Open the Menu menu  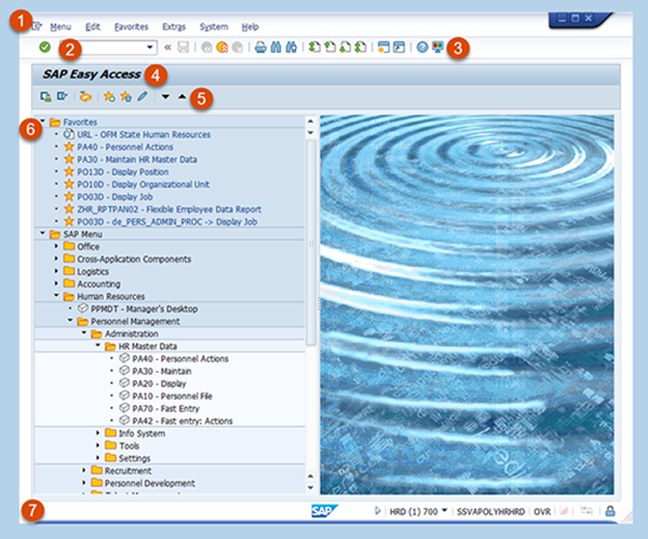pyautogui.click(x=61, y=27)
